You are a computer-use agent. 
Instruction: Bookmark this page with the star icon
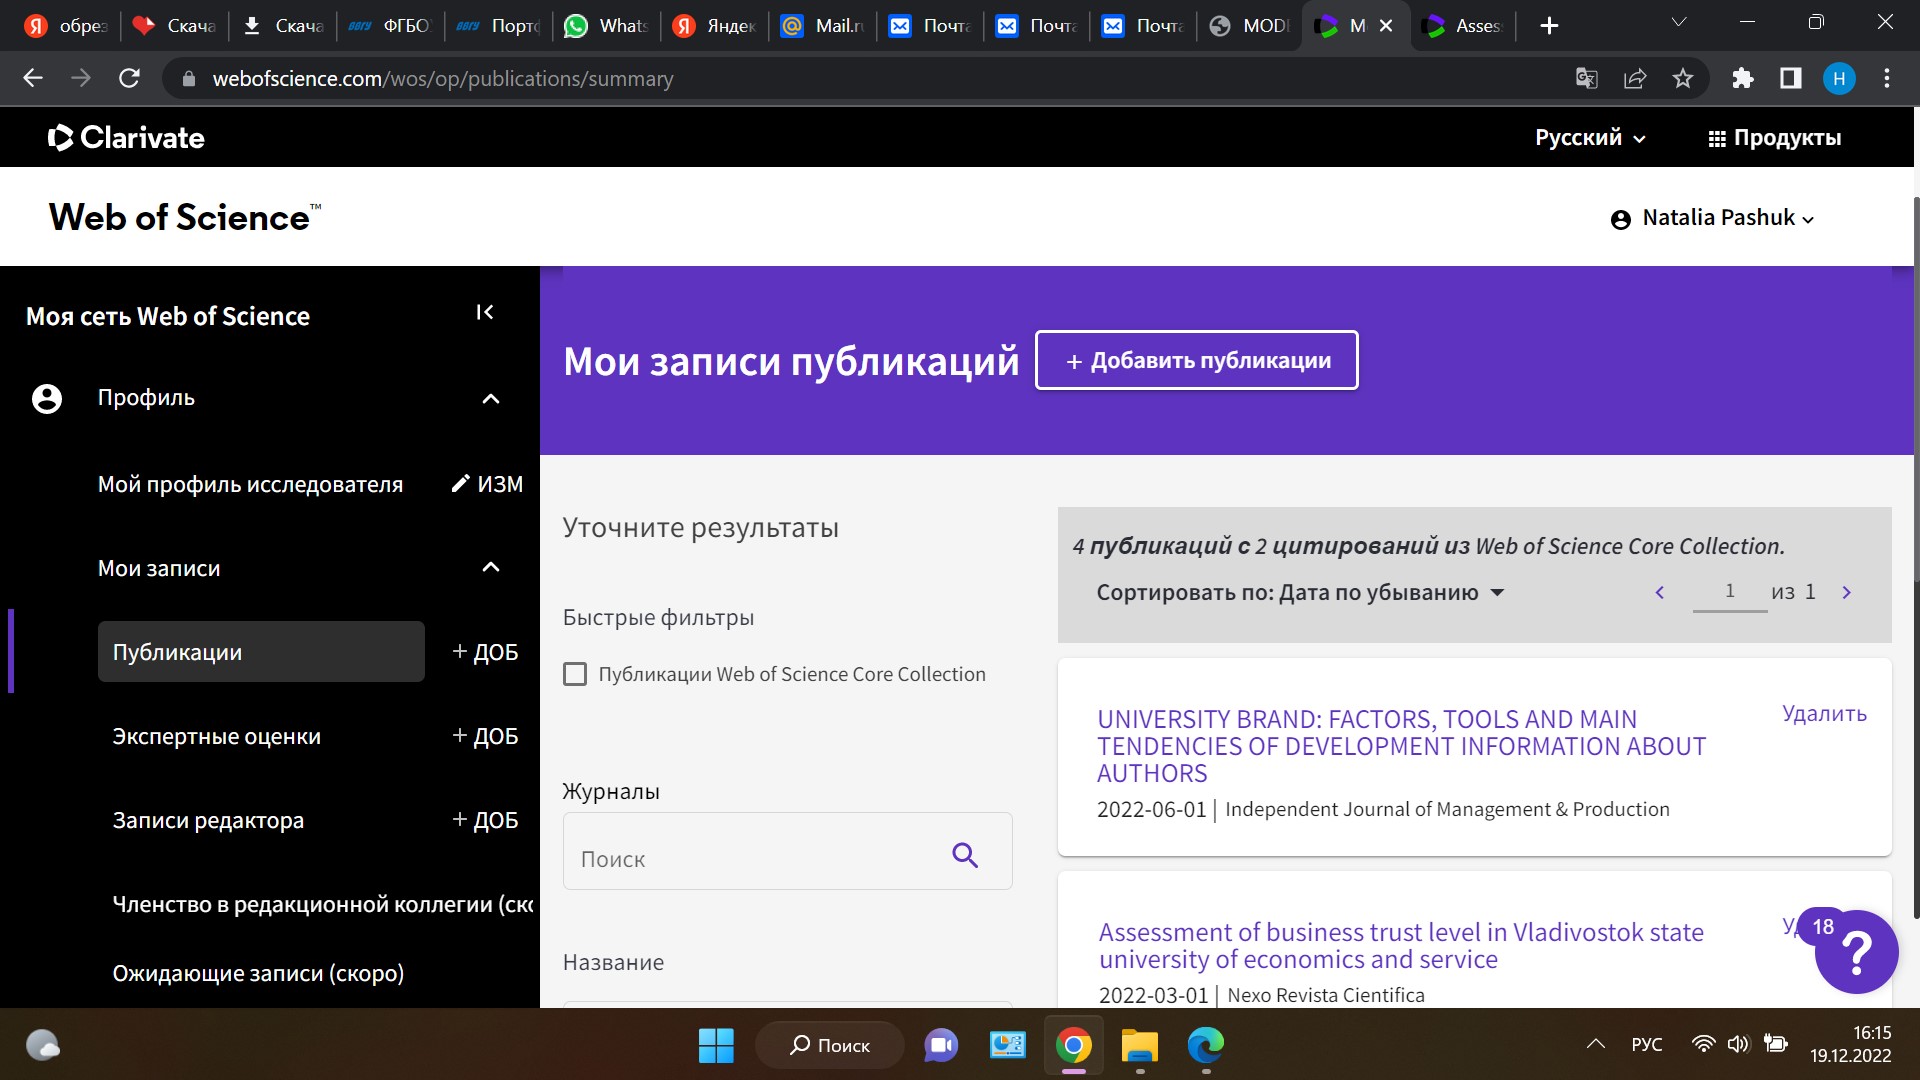pyautogui.click(x=1683, y=79)
